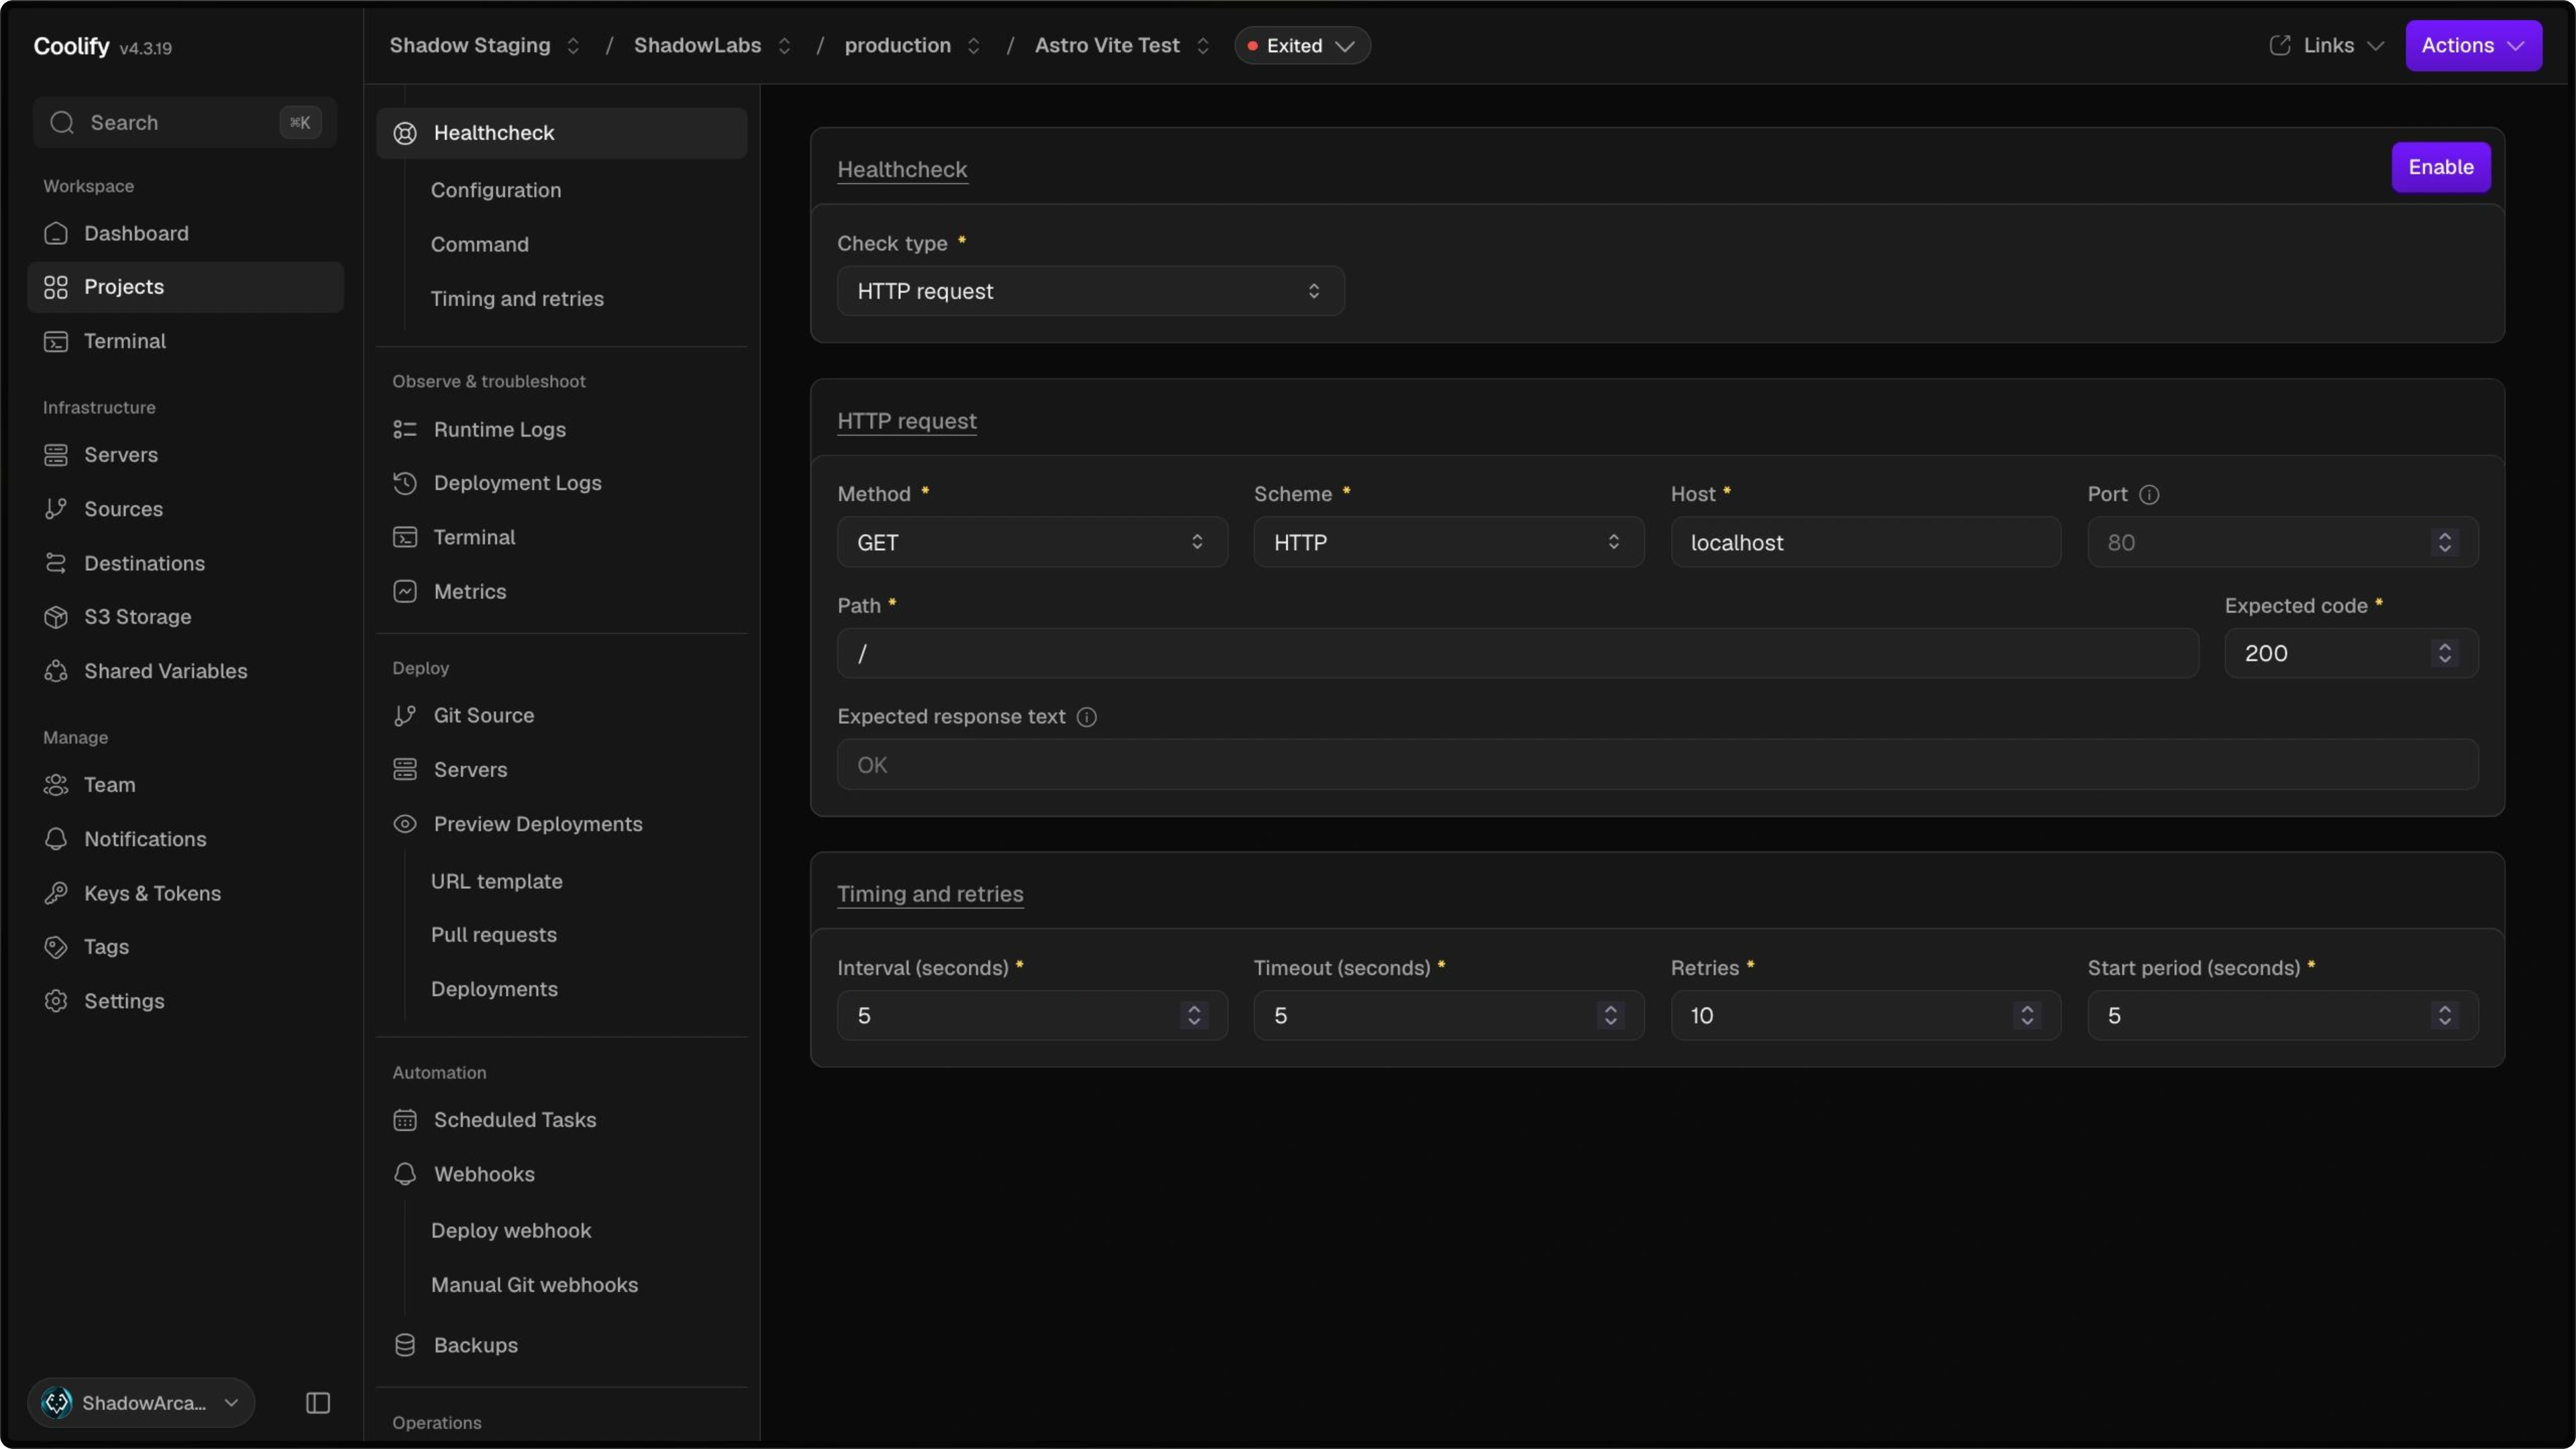Open the Terminal item under Observe & troubleshoot
This screenshot has height=1449, width=2576.
point(561,537)
